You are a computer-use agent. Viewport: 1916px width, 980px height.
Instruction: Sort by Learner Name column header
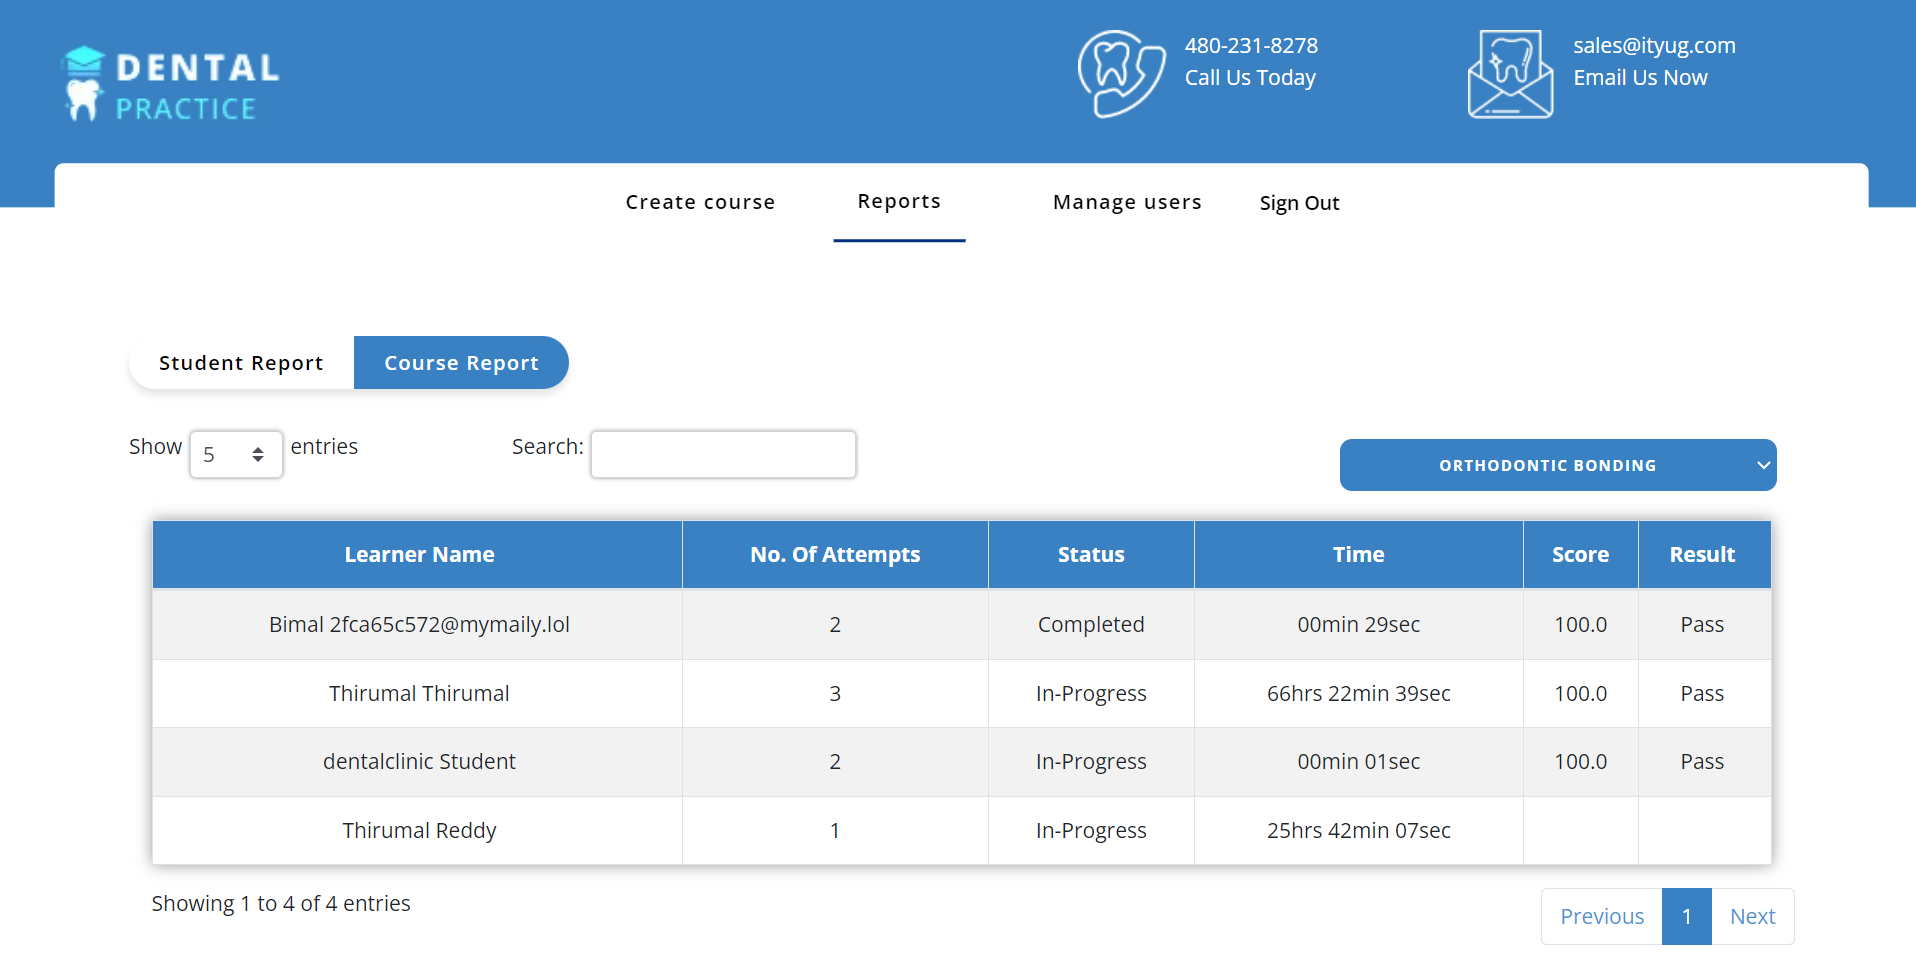tap(418, 555)
